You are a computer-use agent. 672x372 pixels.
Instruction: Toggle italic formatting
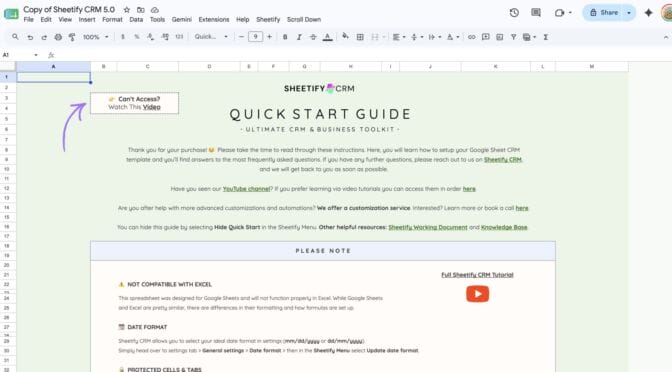pyautogui.click(x=299, y=37)
